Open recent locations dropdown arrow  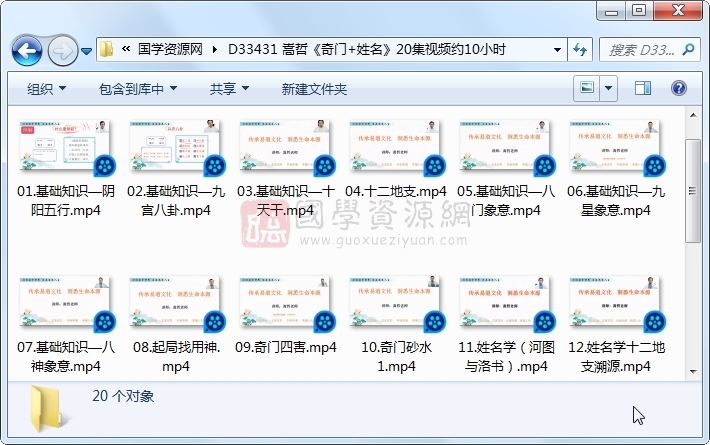86,51
